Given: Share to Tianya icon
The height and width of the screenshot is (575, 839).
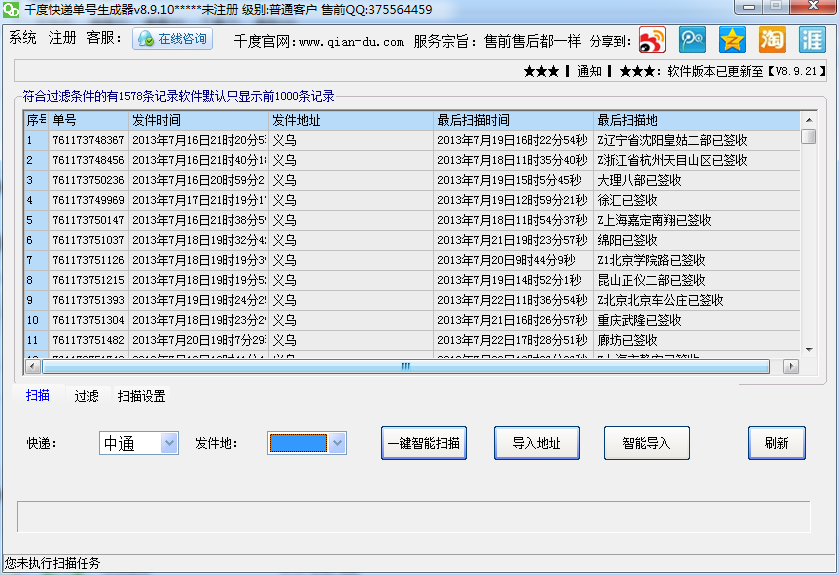Looking at the screenshot, I should [x=813, y=40].
